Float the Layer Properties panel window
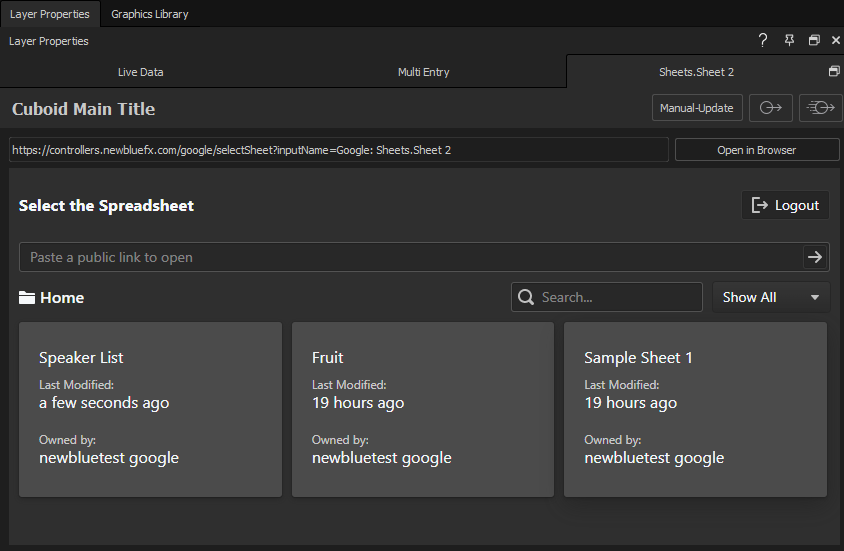Screen dimensions: 844x551 click(814, 41)
